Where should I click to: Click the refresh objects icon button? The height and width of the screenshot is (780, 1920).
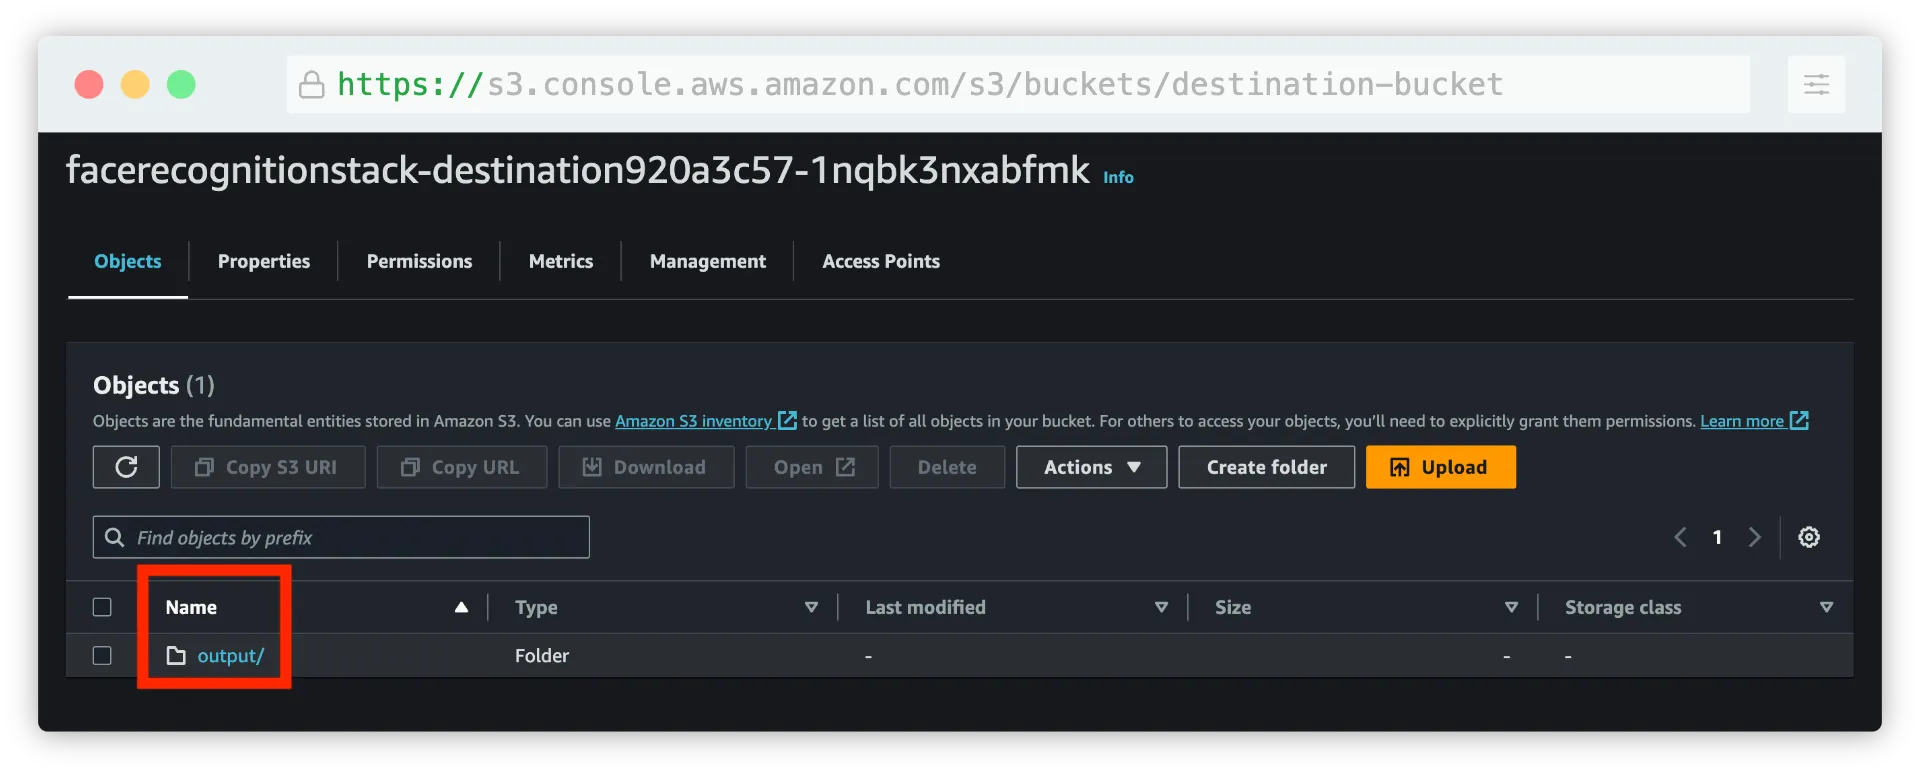[x=126, y=467]
